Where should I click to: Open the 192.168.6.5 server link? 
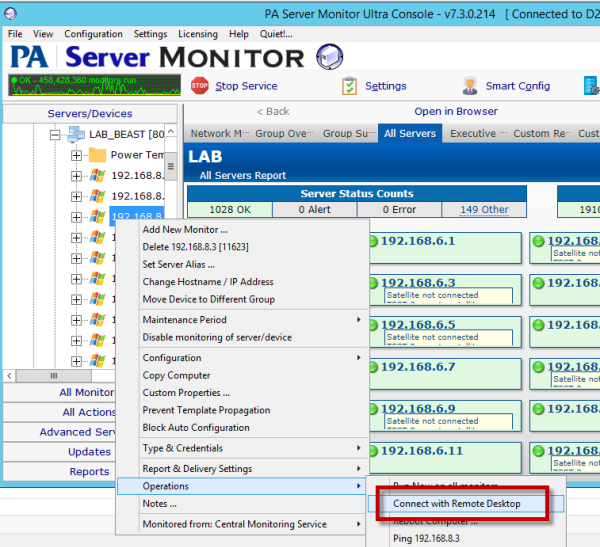tap(418, 325)
